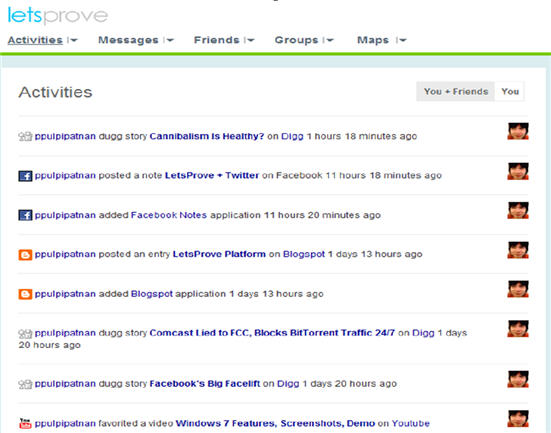Click the YouTube icon beside Windows 7 Features
The image size is (551, 433).
(x=25, y=424)
